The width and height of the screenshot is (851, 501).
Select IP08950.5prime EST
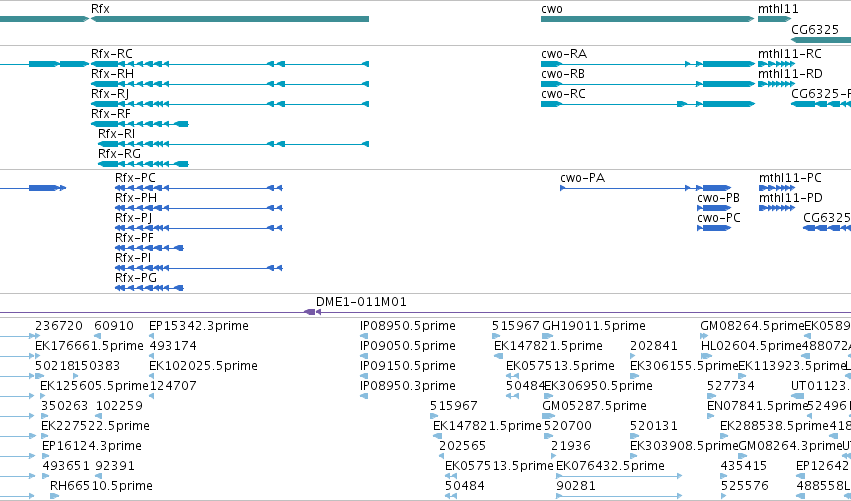(x=408, y=326)
